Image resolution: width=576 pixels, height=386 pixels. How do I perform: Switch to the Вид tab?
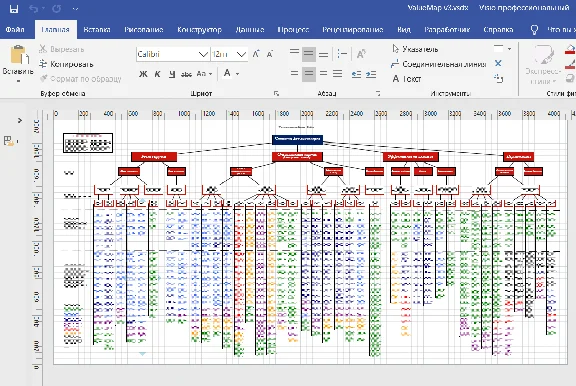pos(404,30)
